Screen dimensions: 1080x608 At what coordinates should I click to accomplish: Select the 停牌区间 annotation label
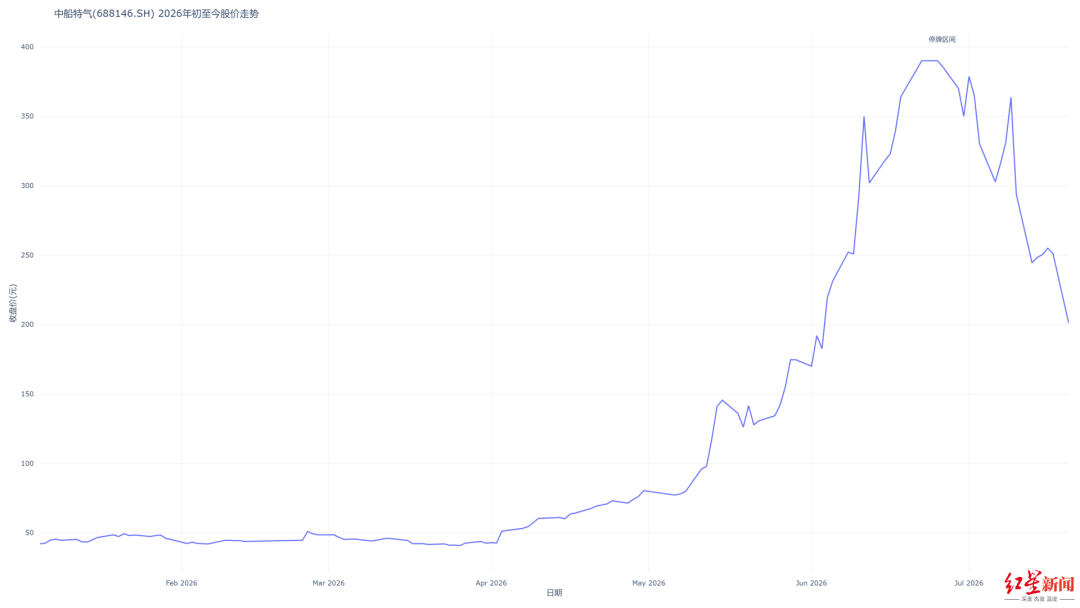(x=942, y=39)
